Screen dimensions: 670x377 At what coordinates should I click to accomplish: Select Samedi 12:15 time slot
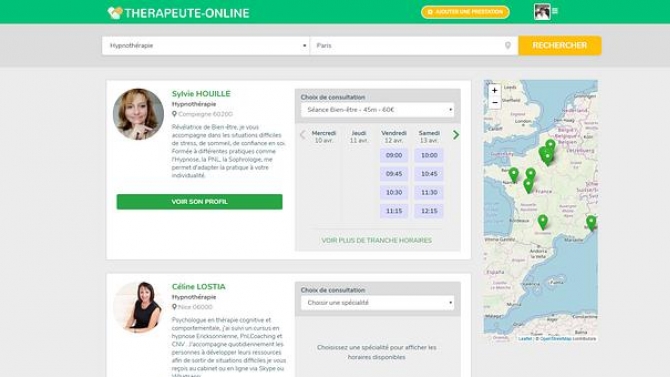coord(429,211)
